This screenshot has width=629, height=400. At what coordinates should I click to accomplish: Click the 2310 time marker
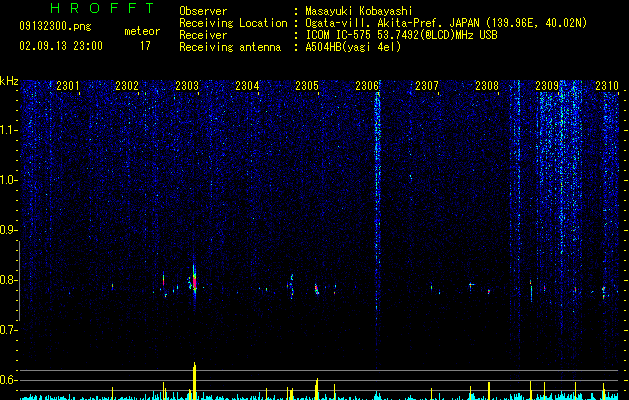pyautogui.click(x=607, y=86)
